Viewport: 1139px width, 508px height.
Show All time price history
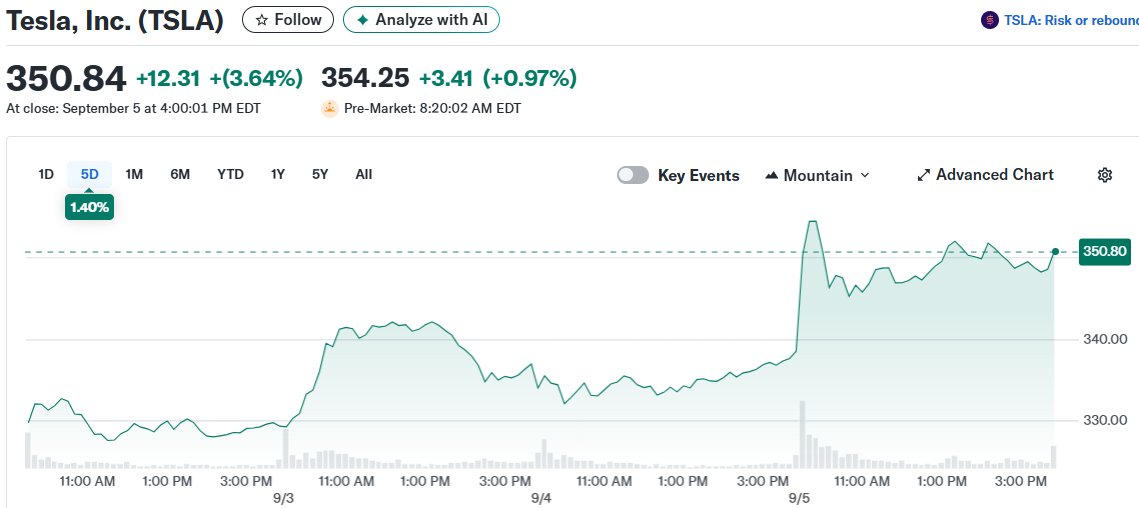tap(364, 174)
